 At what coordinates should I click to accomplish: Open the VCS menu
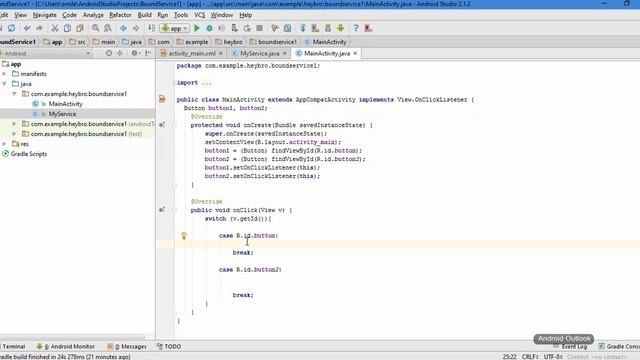click(x=200, y=15)
